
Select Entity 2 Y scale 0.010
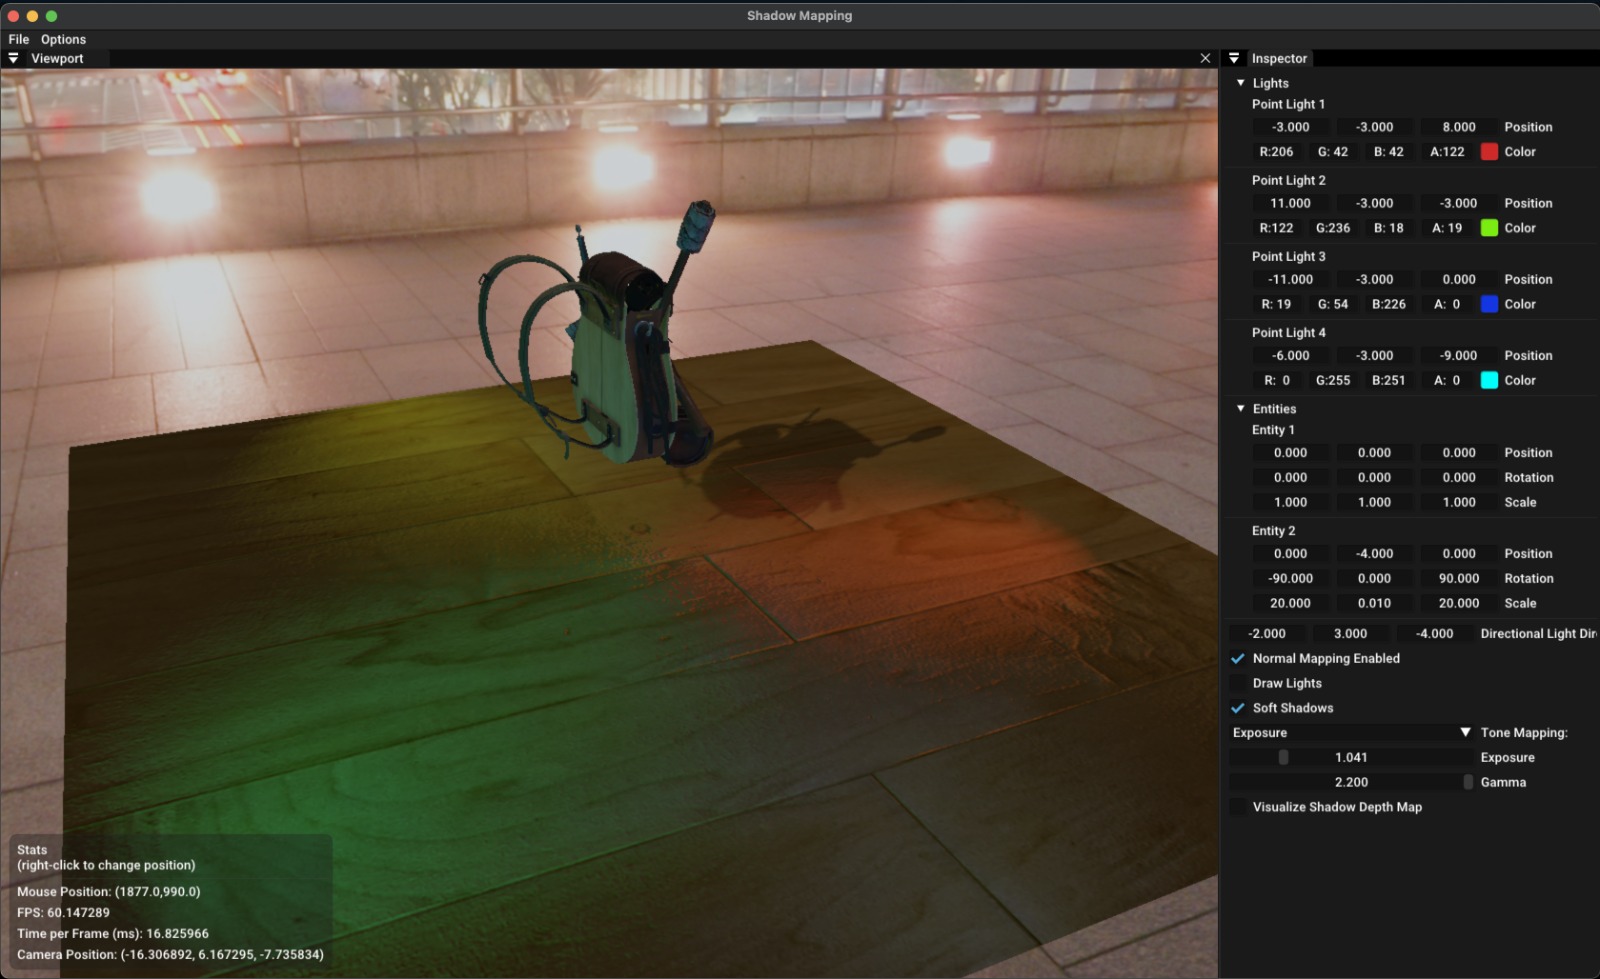[x=1375, y=603]
